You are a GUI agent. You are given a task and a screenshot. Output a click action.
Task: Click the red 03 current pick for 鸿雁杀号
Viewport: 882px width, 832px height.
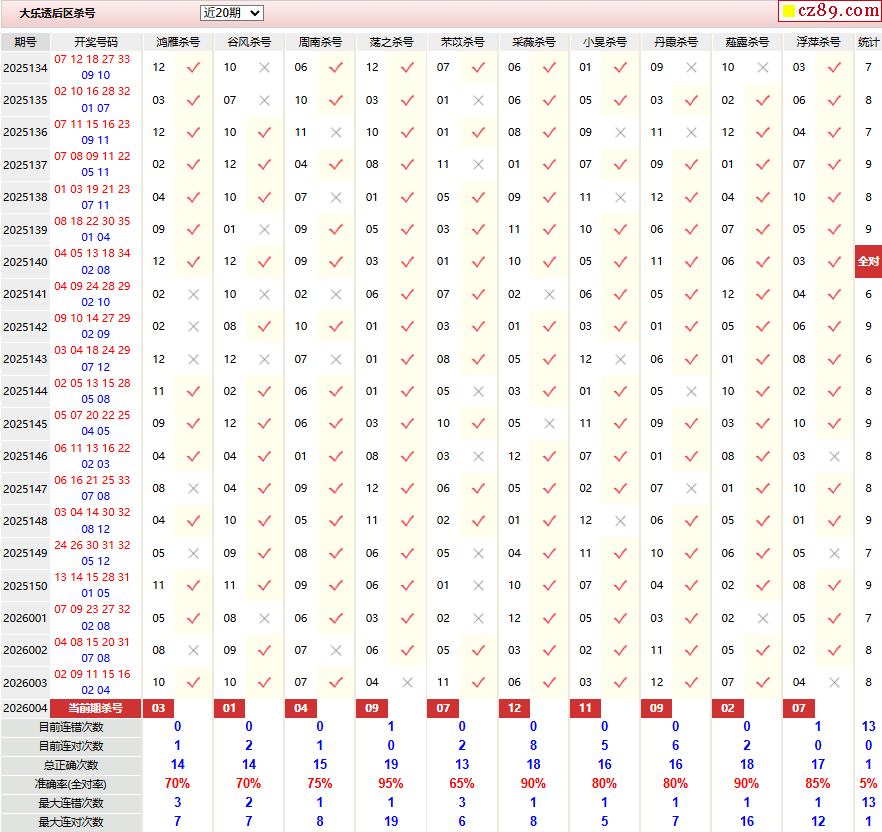pyautogui.click(x=159, y=708)
